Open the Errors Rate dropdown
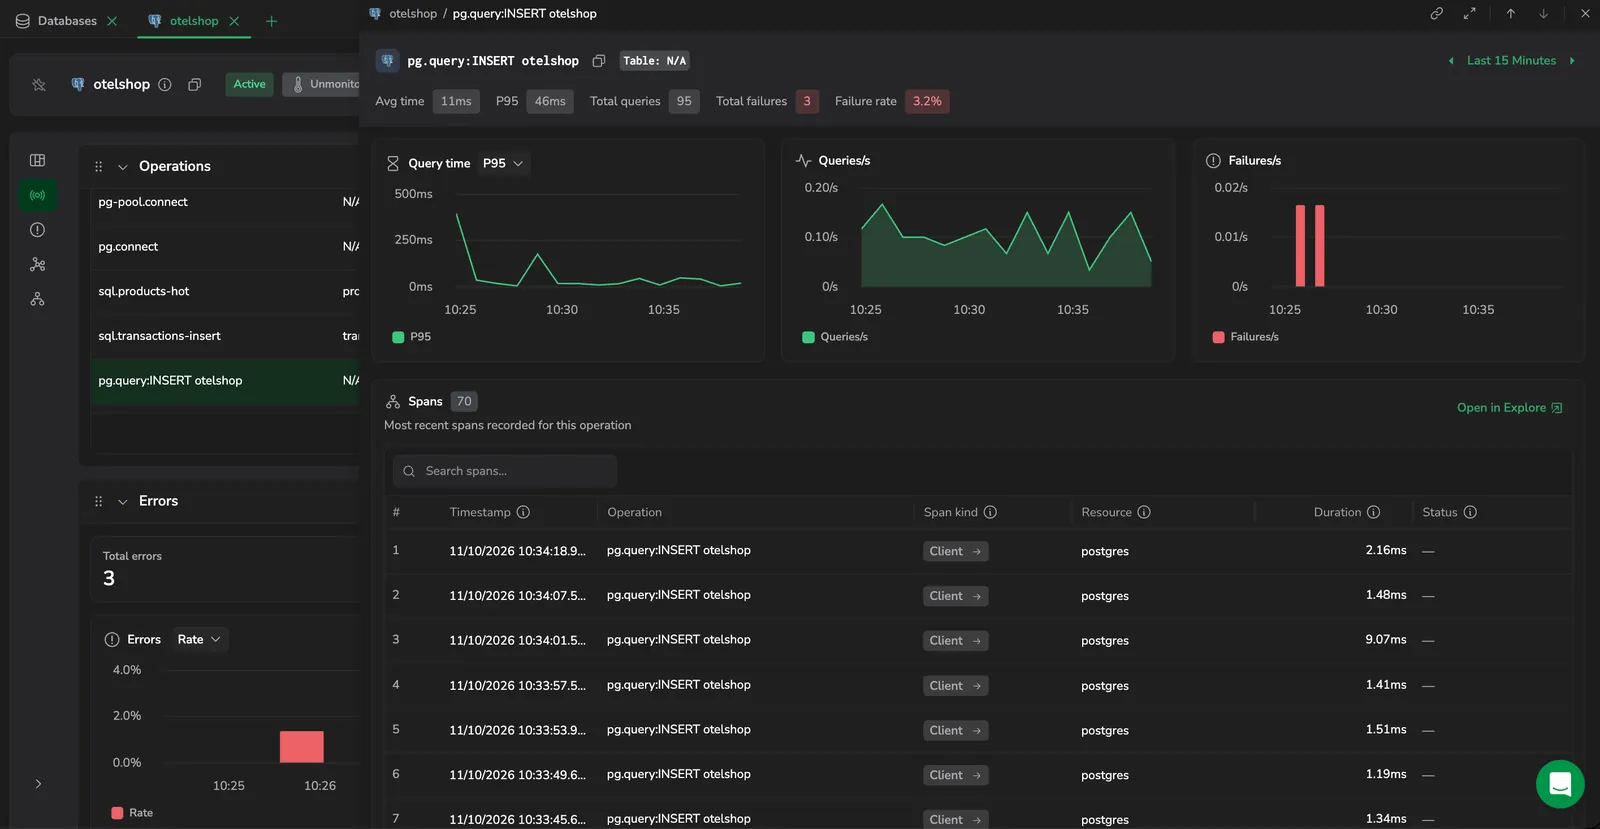 tap(199, 640)
